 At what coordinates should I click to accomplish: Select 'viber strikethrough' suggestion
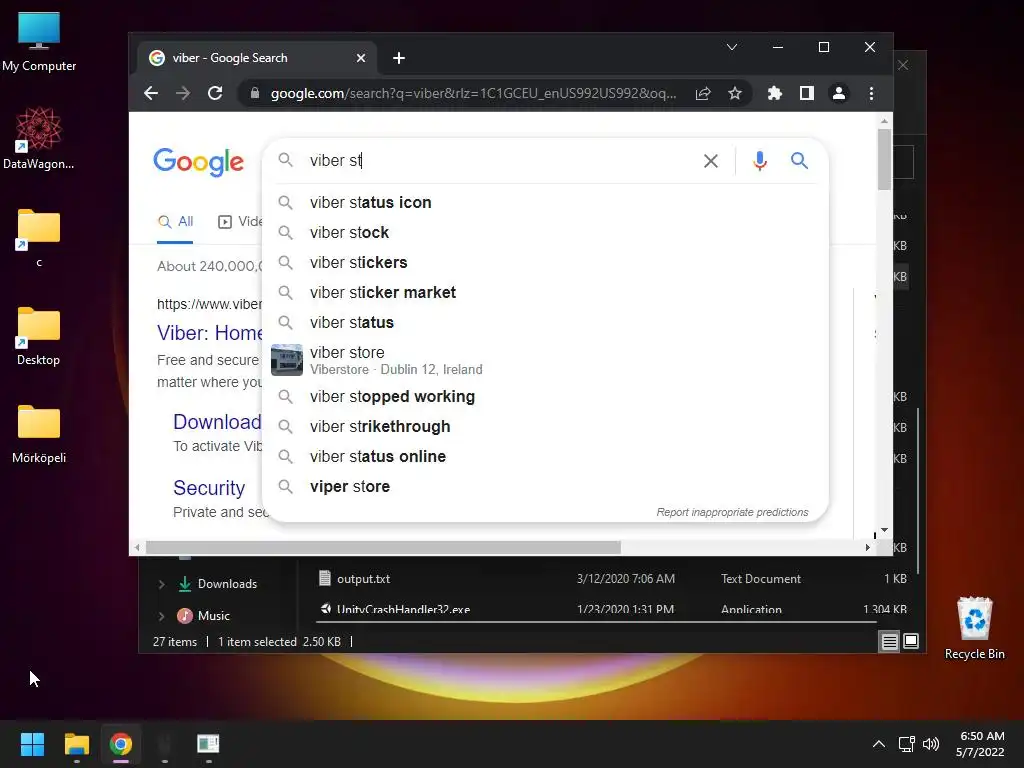(545, 426)
